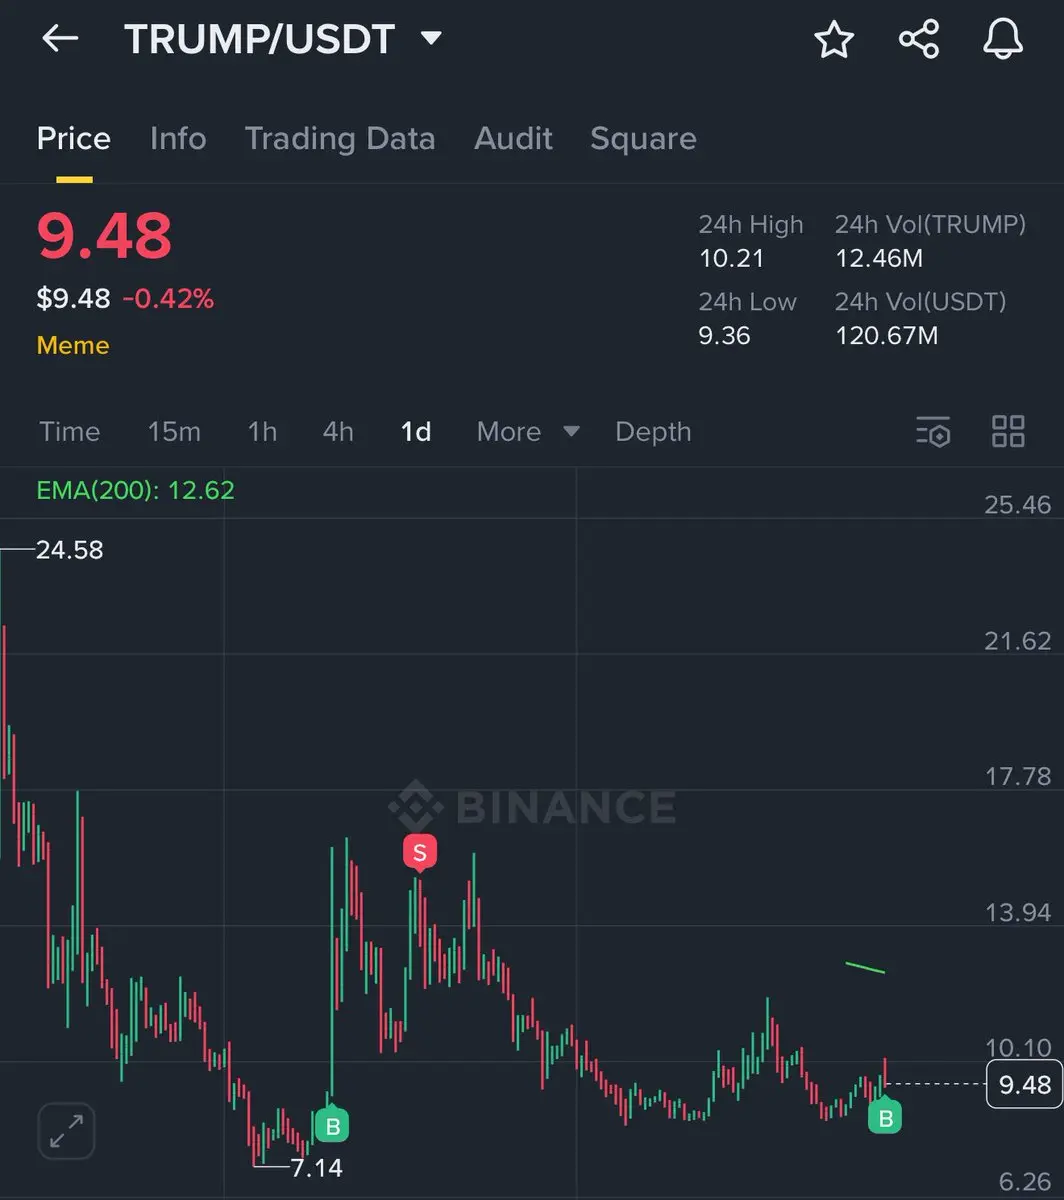Tap the EMA(200): 12.62 indicator label
Screen dimensions: 1064x1200
click(135, 491)
